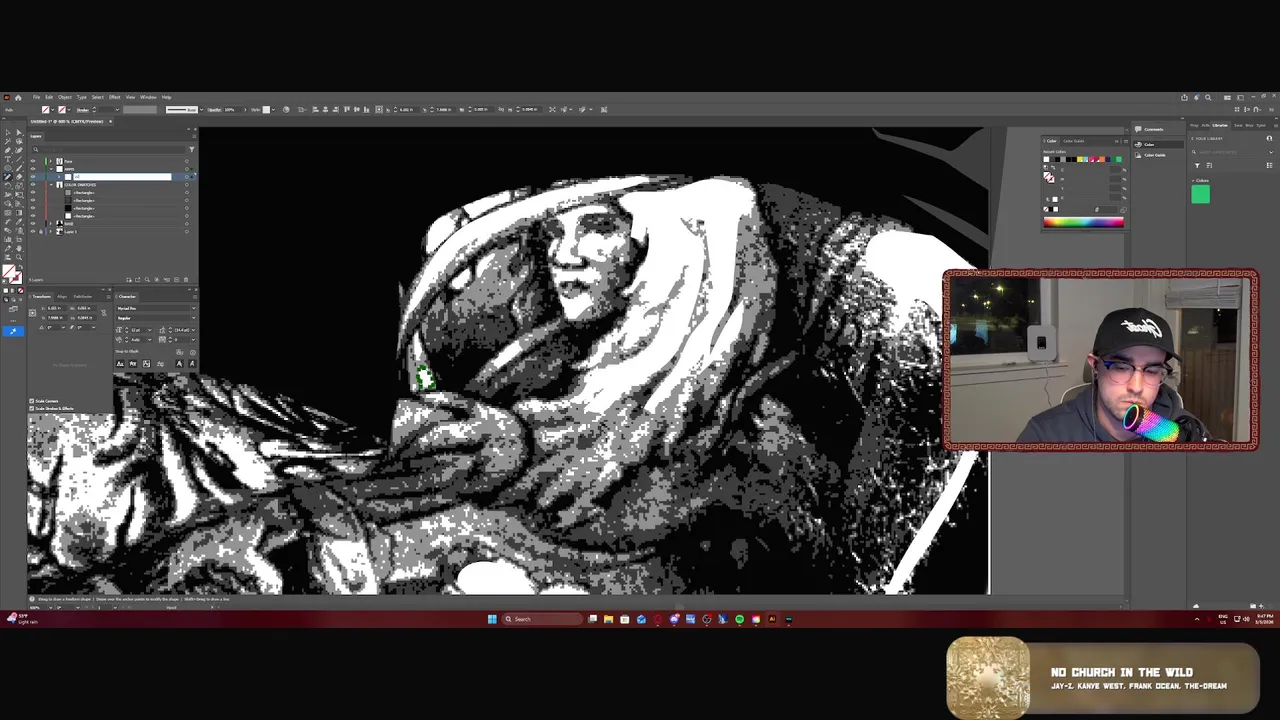Select the Paintbrush tool

19,168
